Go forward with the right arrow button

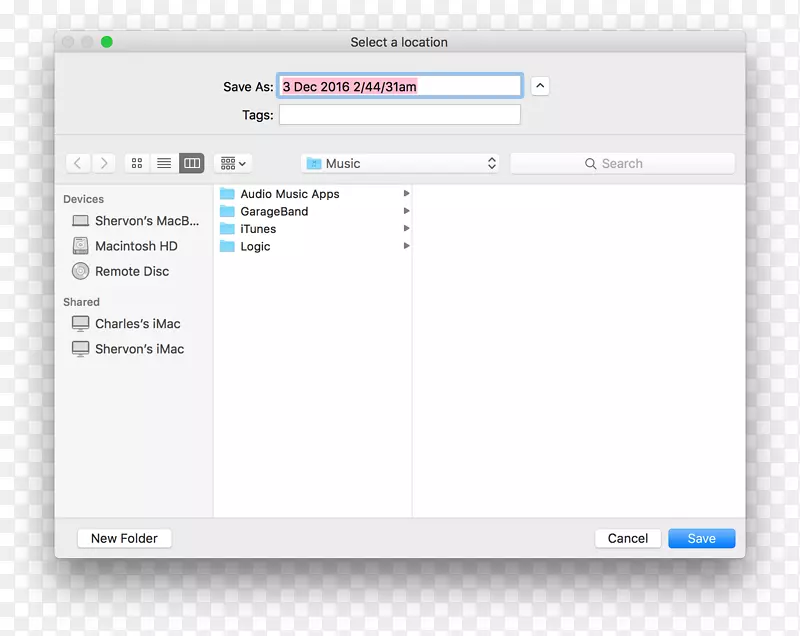click(104, 163)
